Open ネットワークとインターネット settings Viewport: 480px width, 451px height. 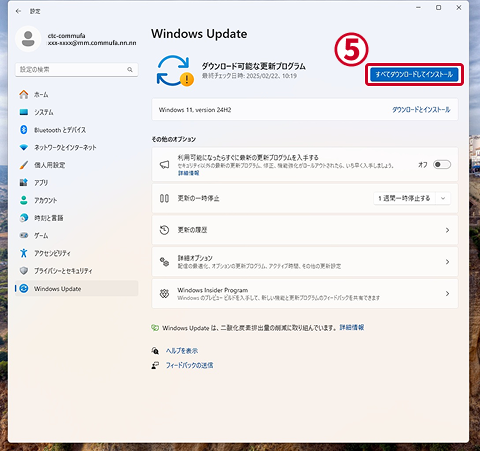coord(76,147)
